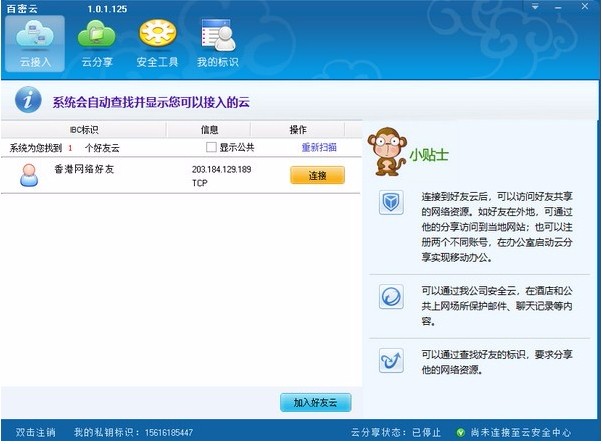Click the swirl icon beside 安全云 tip
603x444 pixels.
391,296
